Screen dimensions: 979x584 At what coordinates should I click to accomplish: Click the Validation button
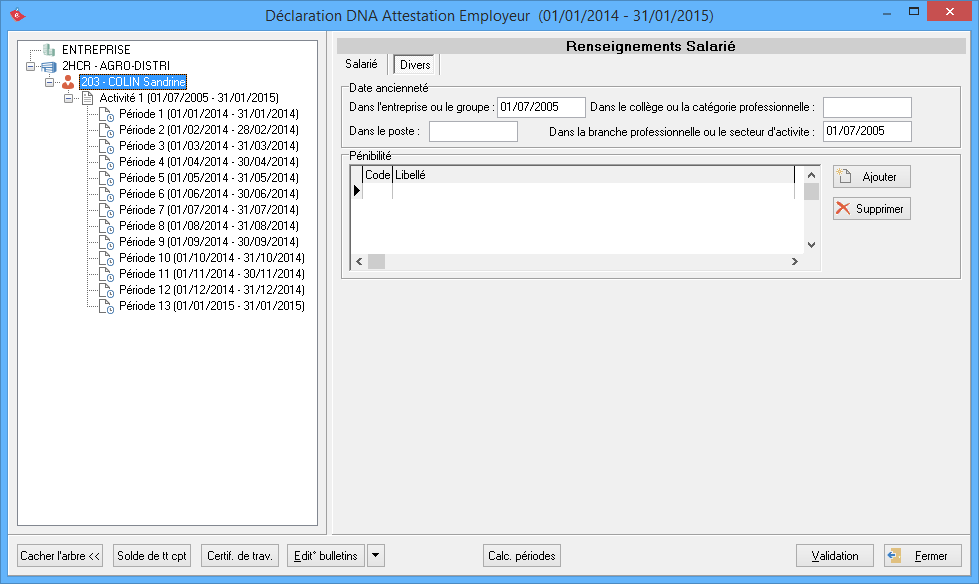coord(835,556)
